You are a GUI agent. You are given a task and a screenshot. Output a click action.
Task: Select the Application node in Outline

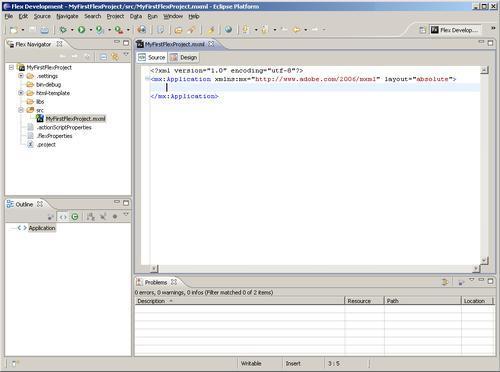point(42,228)
